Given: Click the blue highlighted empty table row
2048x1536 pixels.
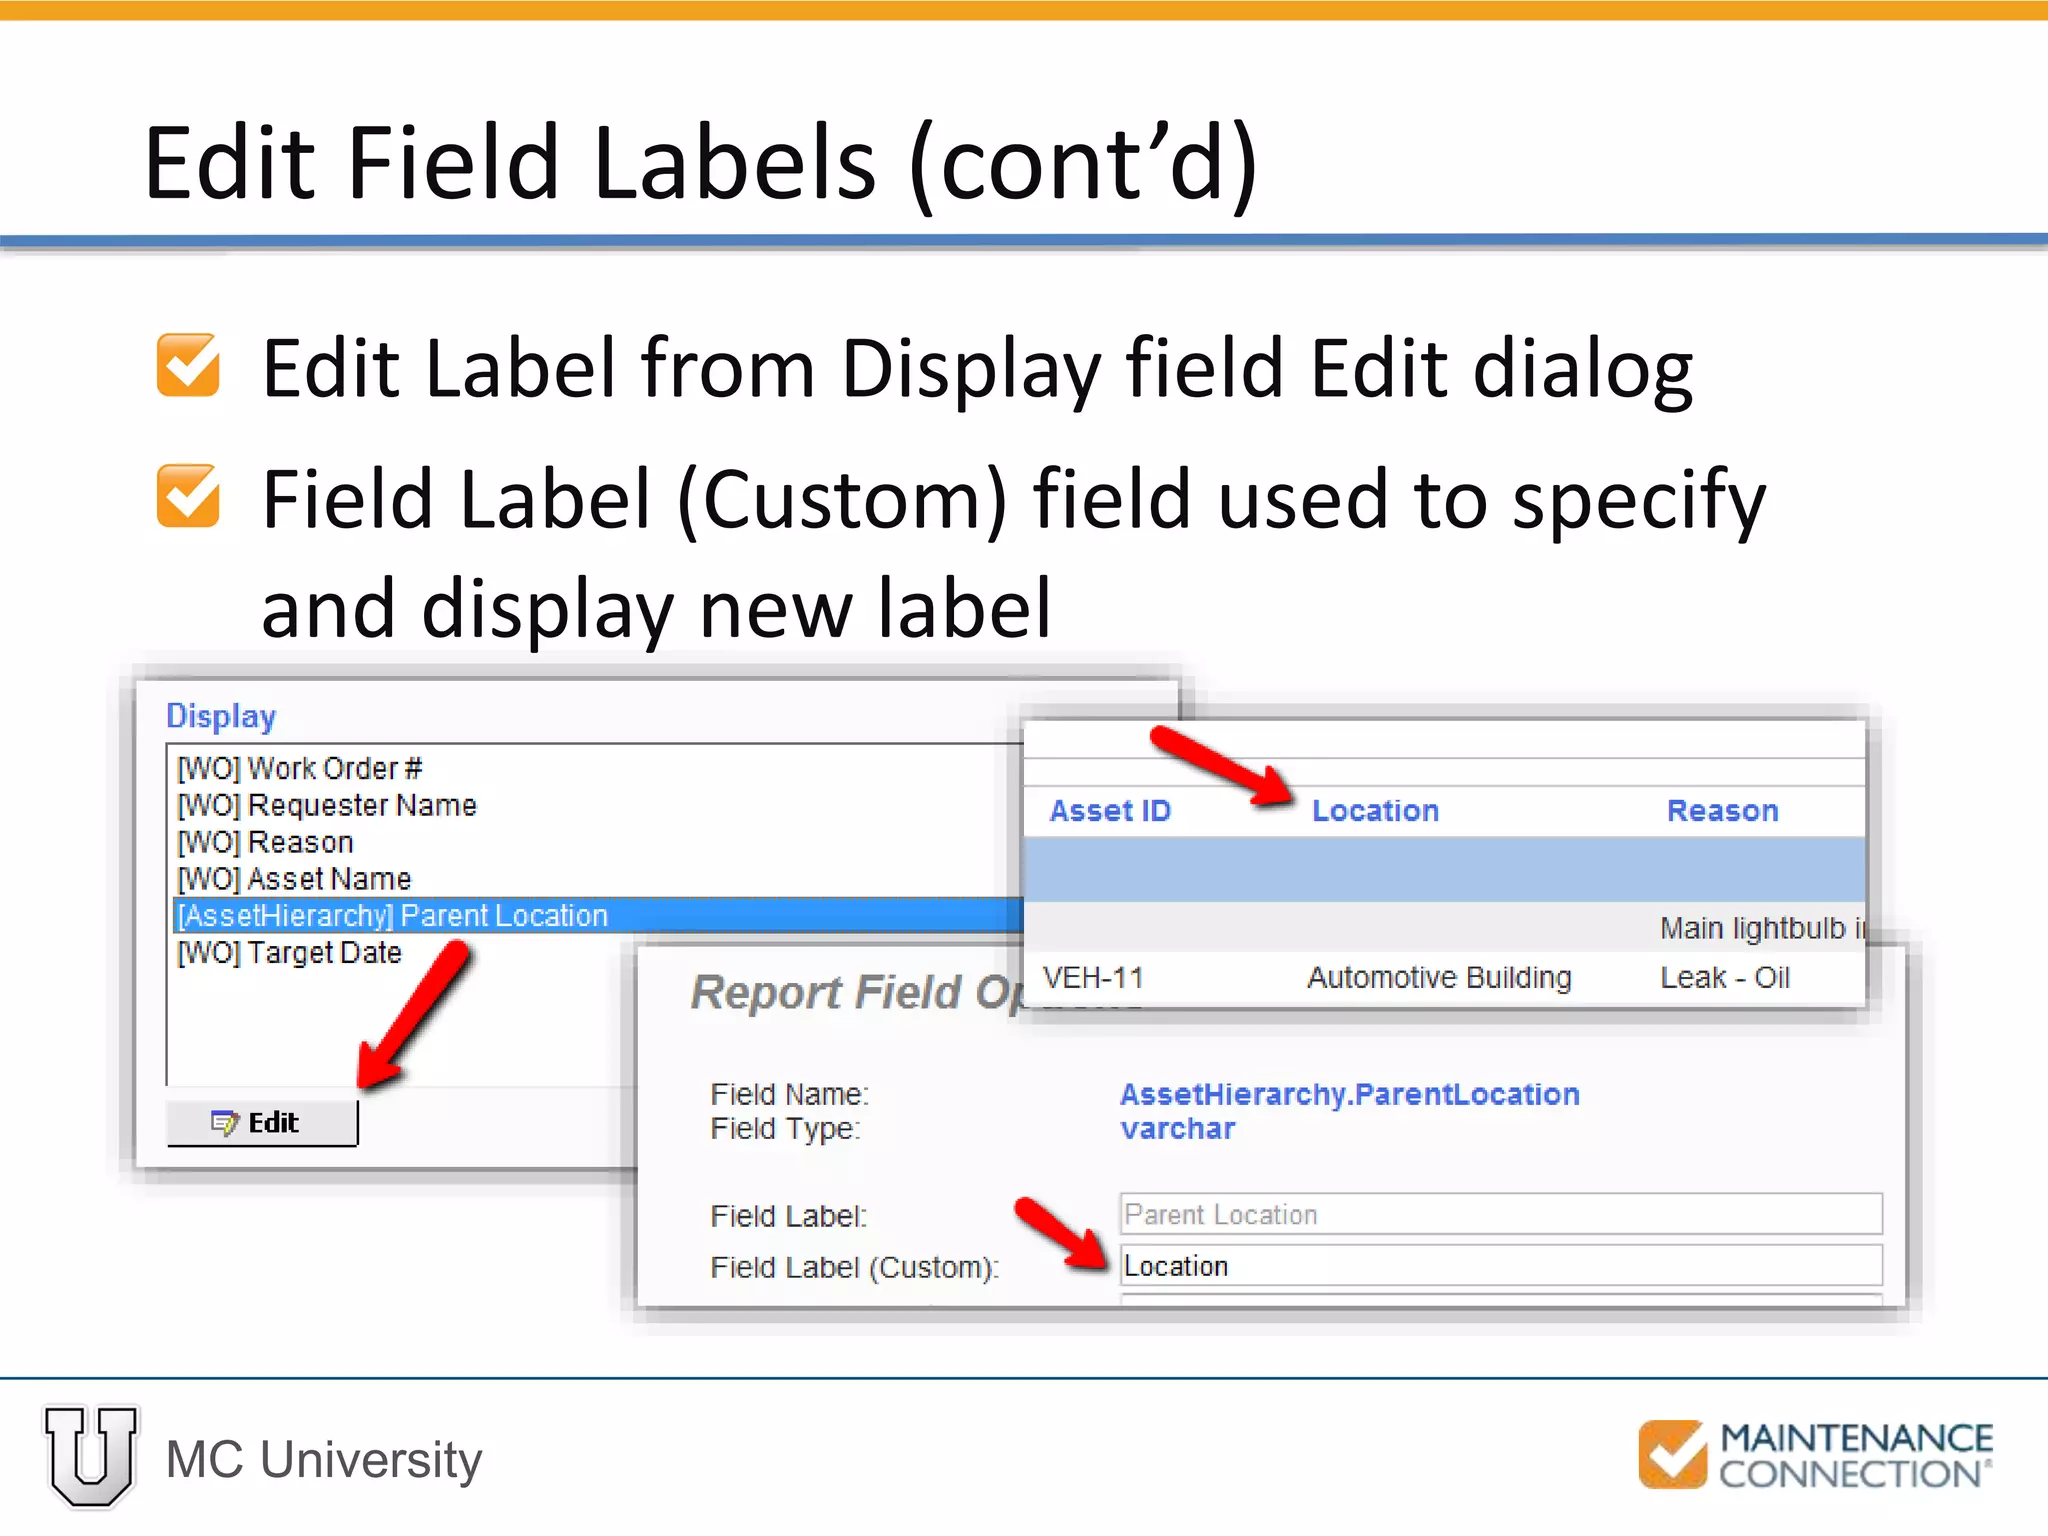Looking at the screenshot, I should 1444,870.
